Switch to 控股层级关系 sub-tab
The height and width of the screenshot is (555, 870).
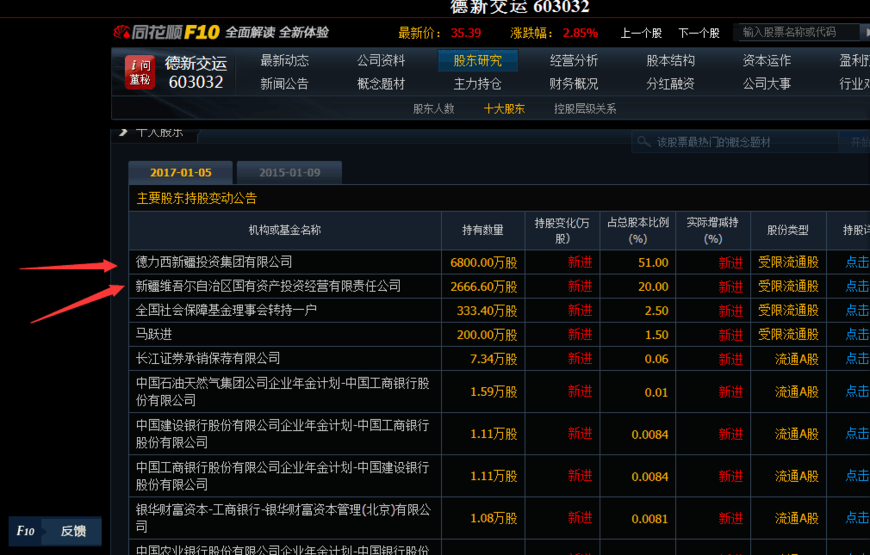[x=585, y=109]
